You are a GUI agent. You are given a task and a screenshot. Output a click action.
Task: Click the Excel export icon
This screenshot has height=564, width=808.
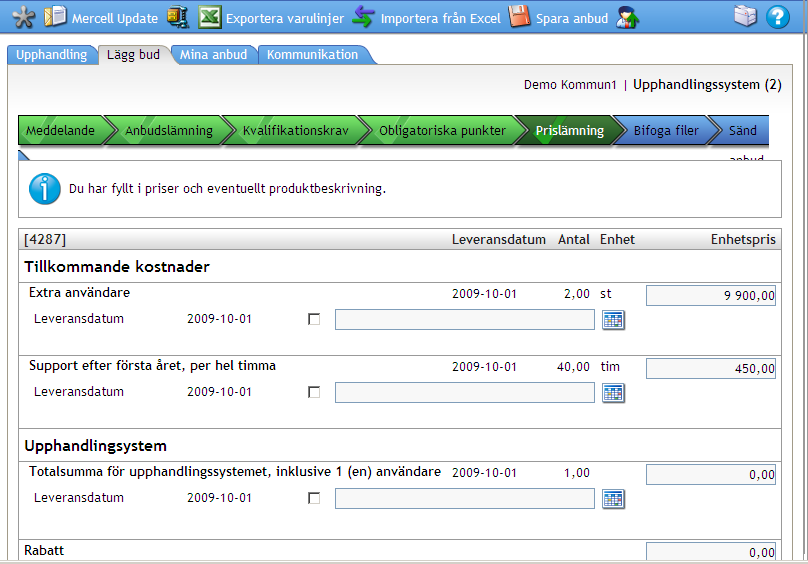coord(210,17)
